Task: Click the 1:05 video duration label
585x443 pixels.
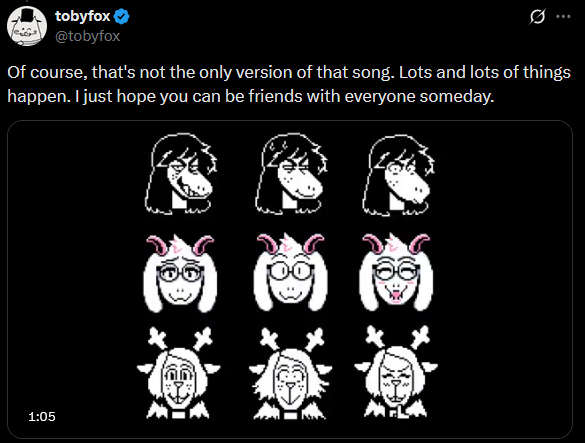Action: [42, 417]
